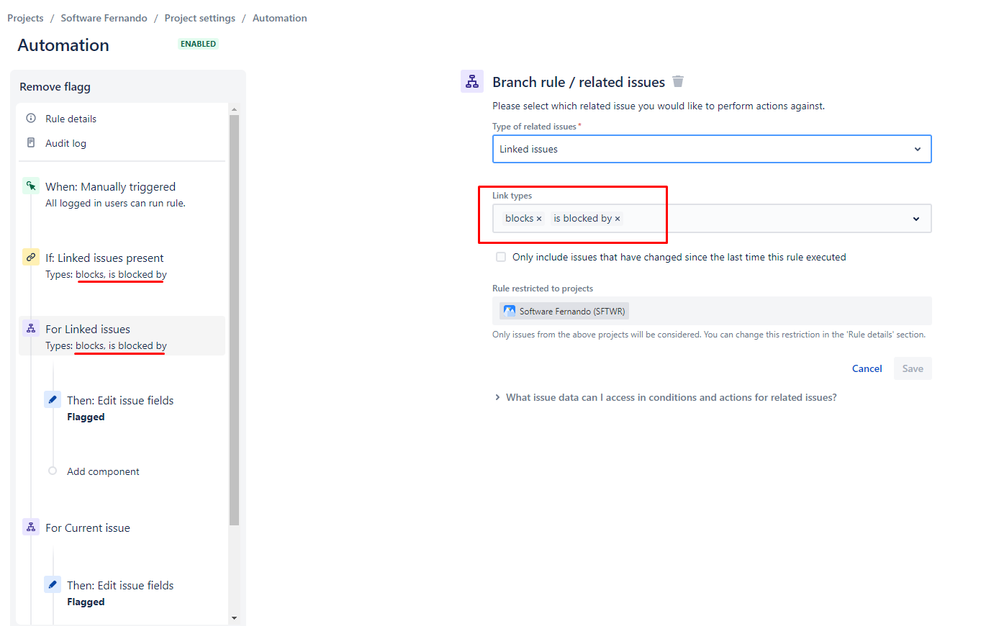Click the Rule details info icon
The image size is (999, 626).
[x=31, y=118]
